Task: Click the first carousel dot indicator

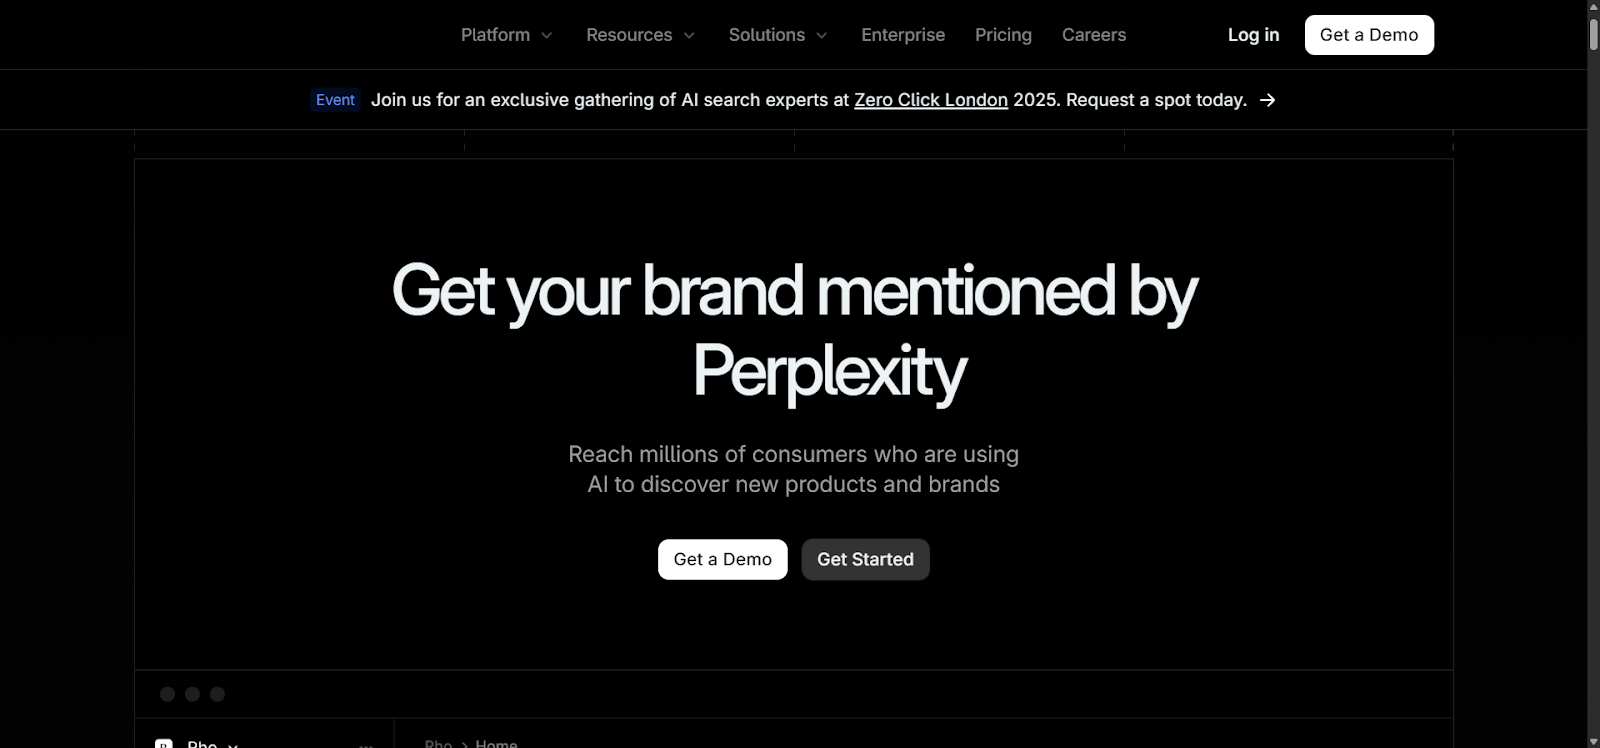Action: pyautogui.click(x=167, y=693)
